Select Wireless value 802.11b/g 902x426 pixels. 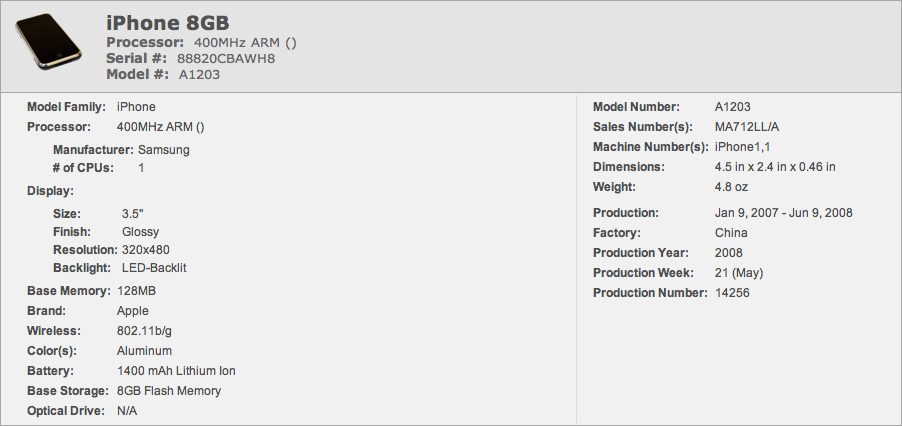point(144,331)
